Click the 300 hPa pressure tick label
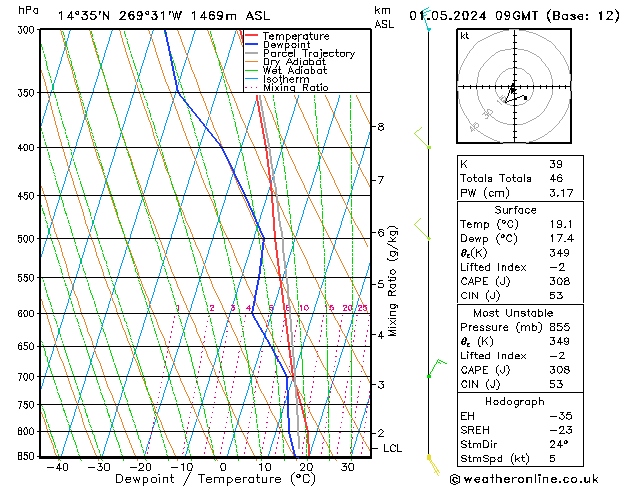Screen dimensions: 629x486 pos(26,30)
